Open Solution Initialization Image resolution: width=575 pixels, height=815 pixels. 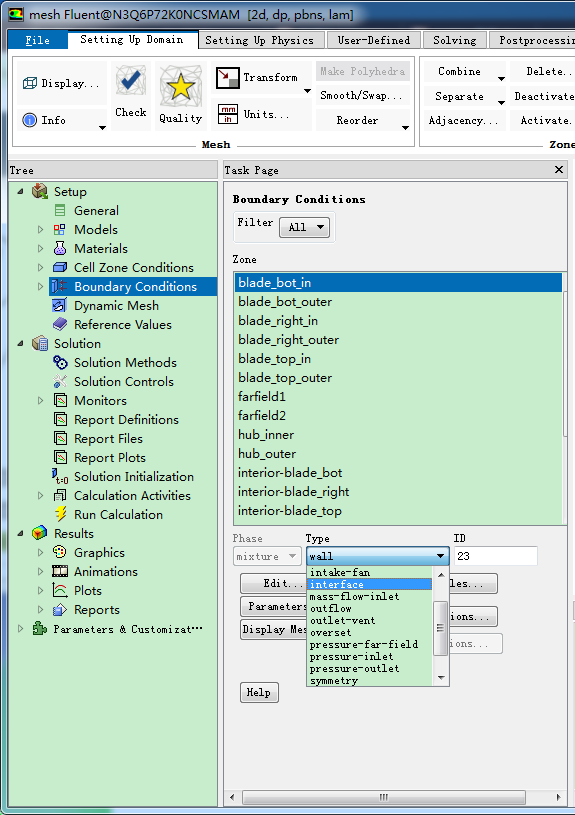point(134,477)
